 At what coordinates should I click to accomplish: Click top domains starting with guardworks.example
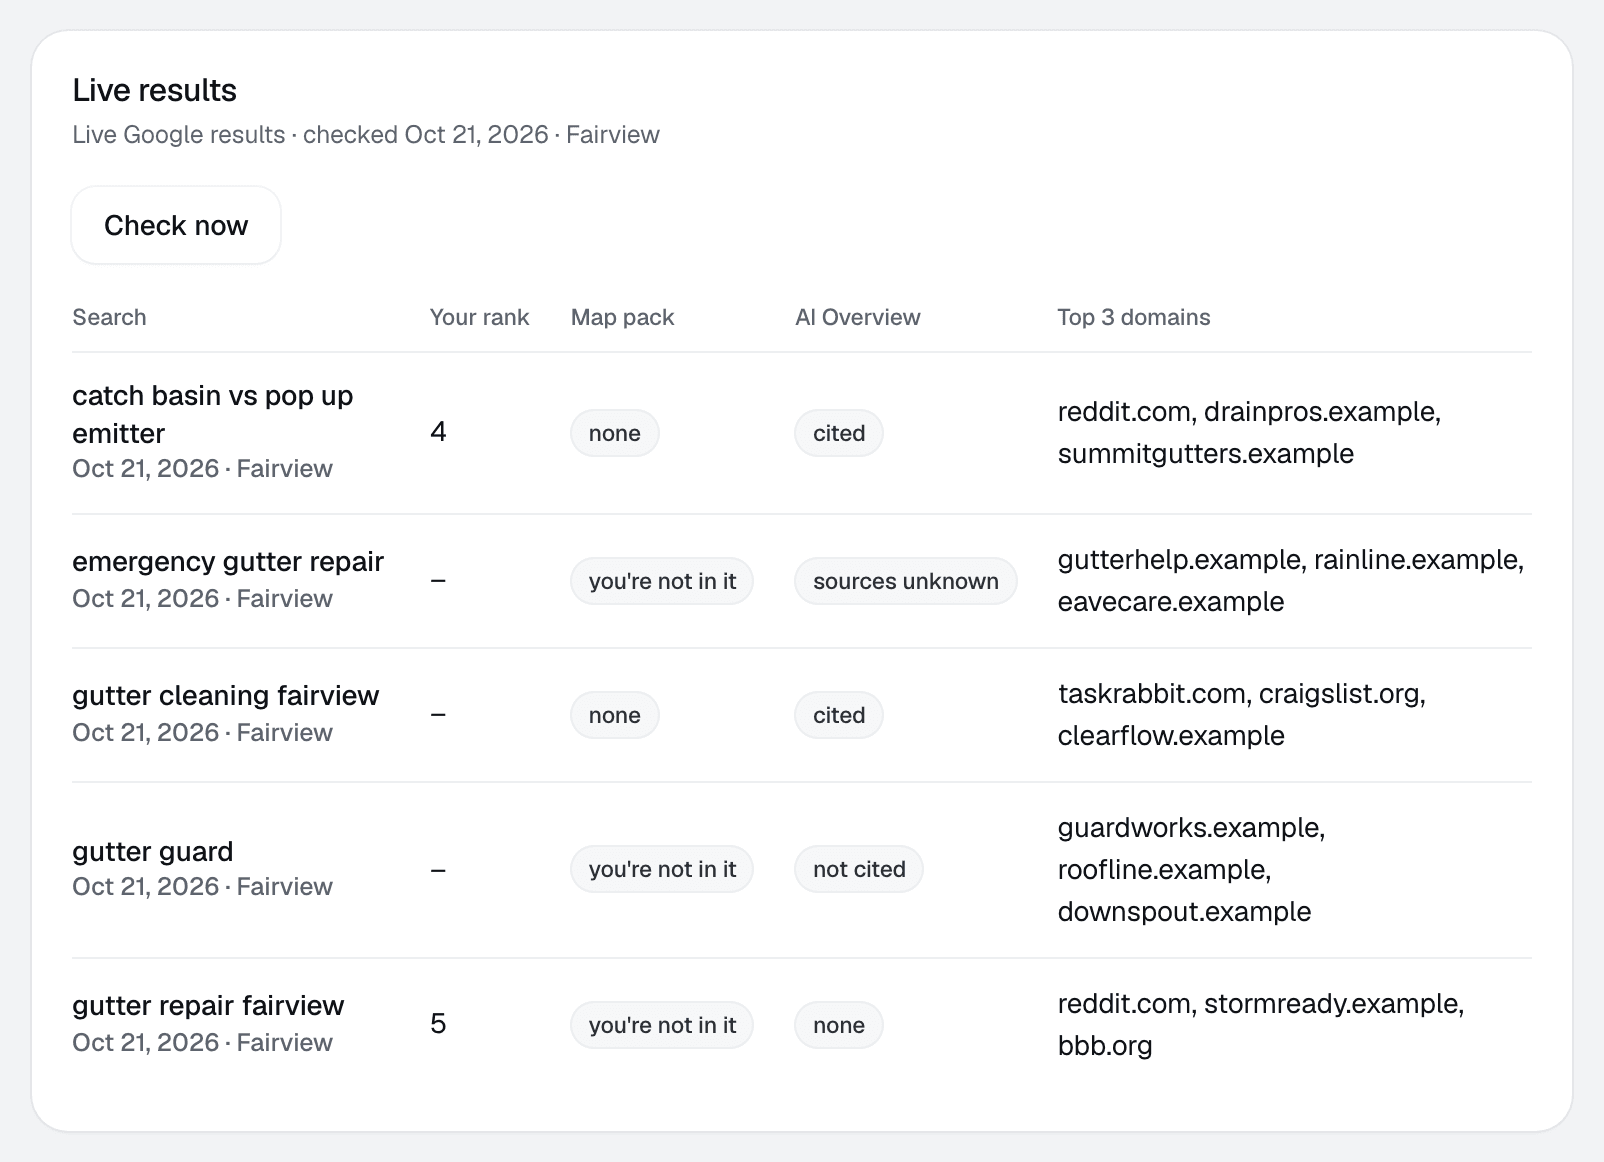1191,870
